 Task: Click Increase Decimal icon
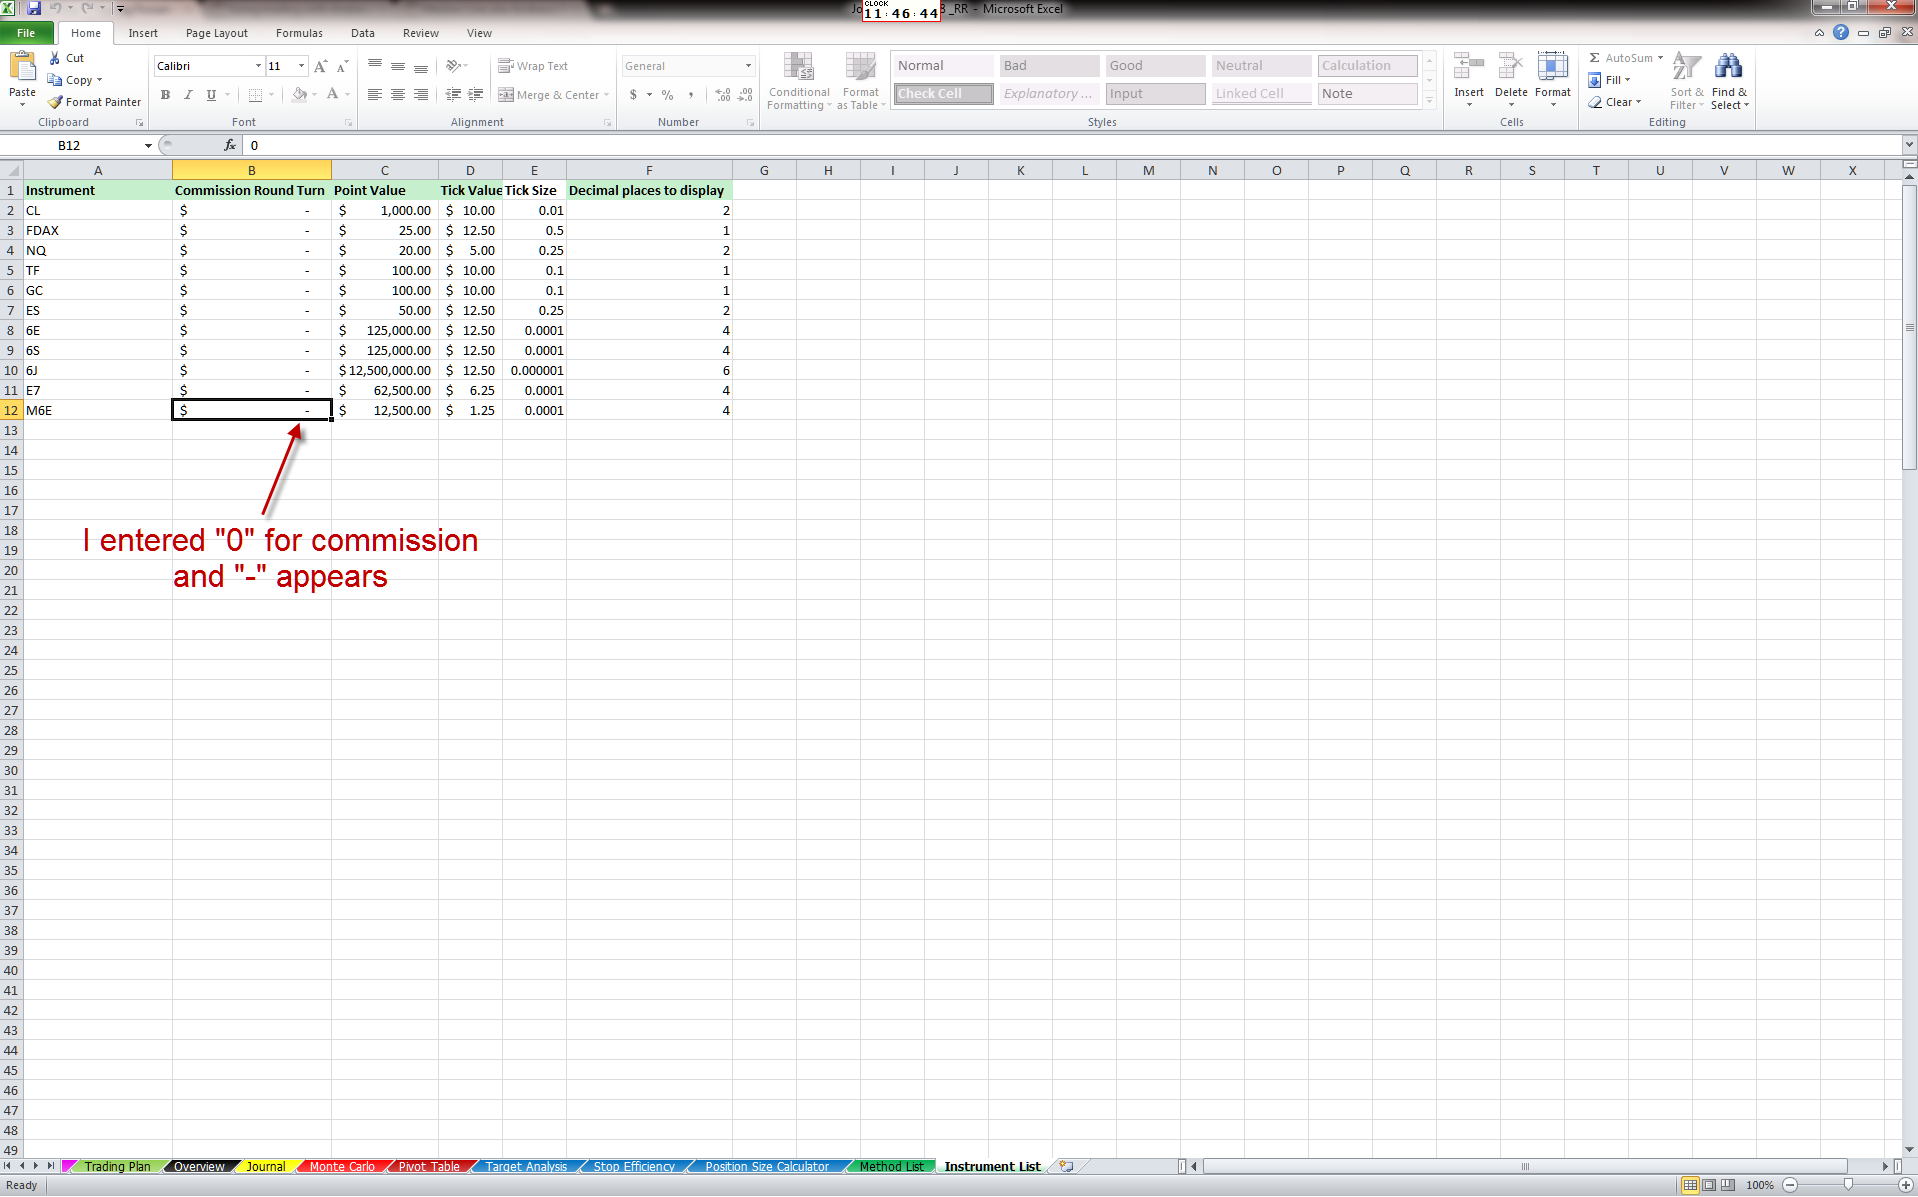coord(723,95)
